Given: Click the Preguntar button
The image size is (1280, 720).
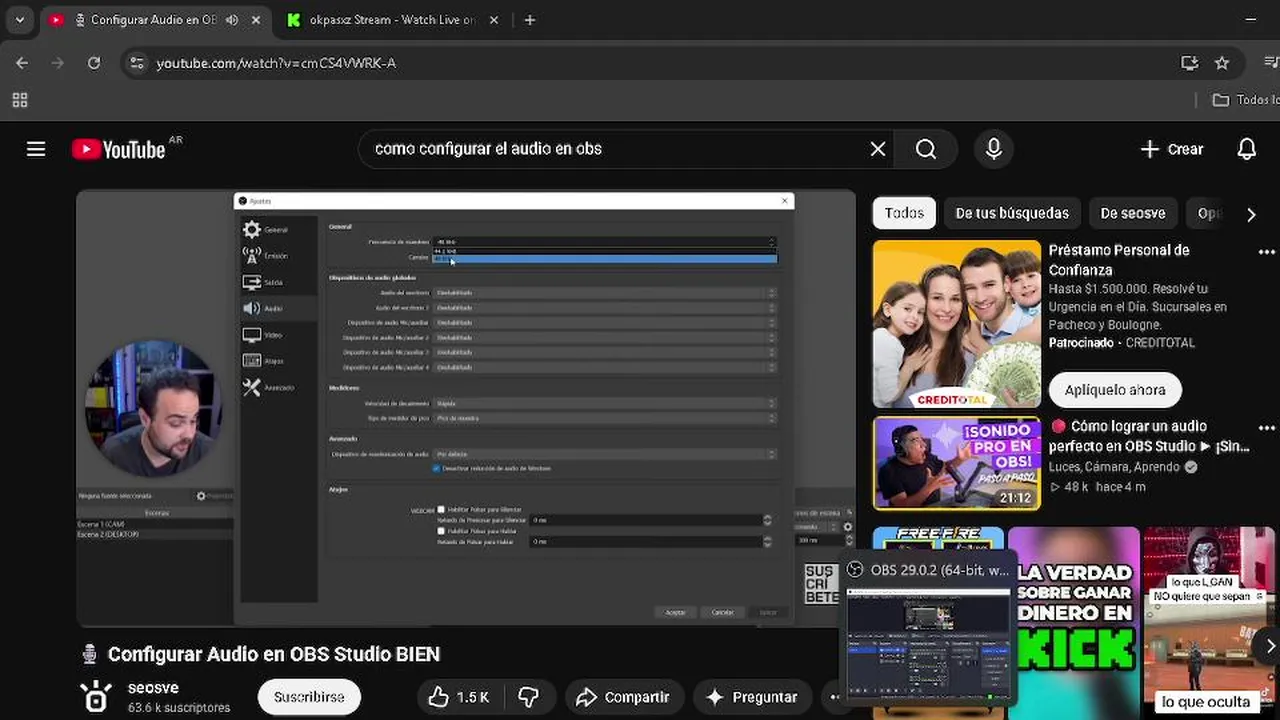Looking at the screenshot, I should tap(751, 697).
